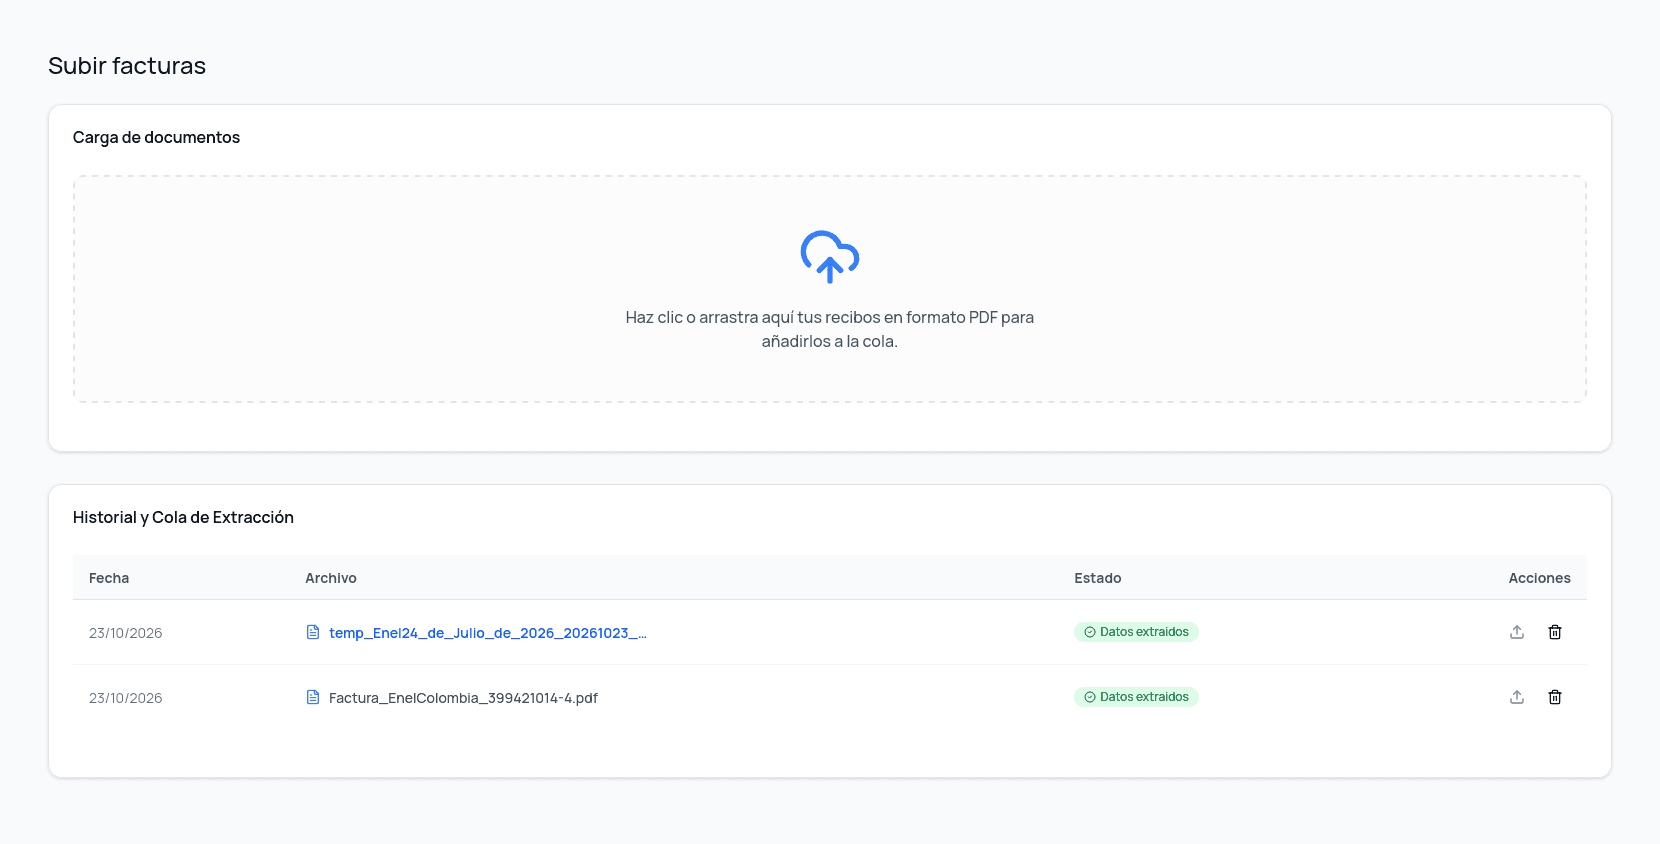Click the Estado column header

click(1098, 578)
